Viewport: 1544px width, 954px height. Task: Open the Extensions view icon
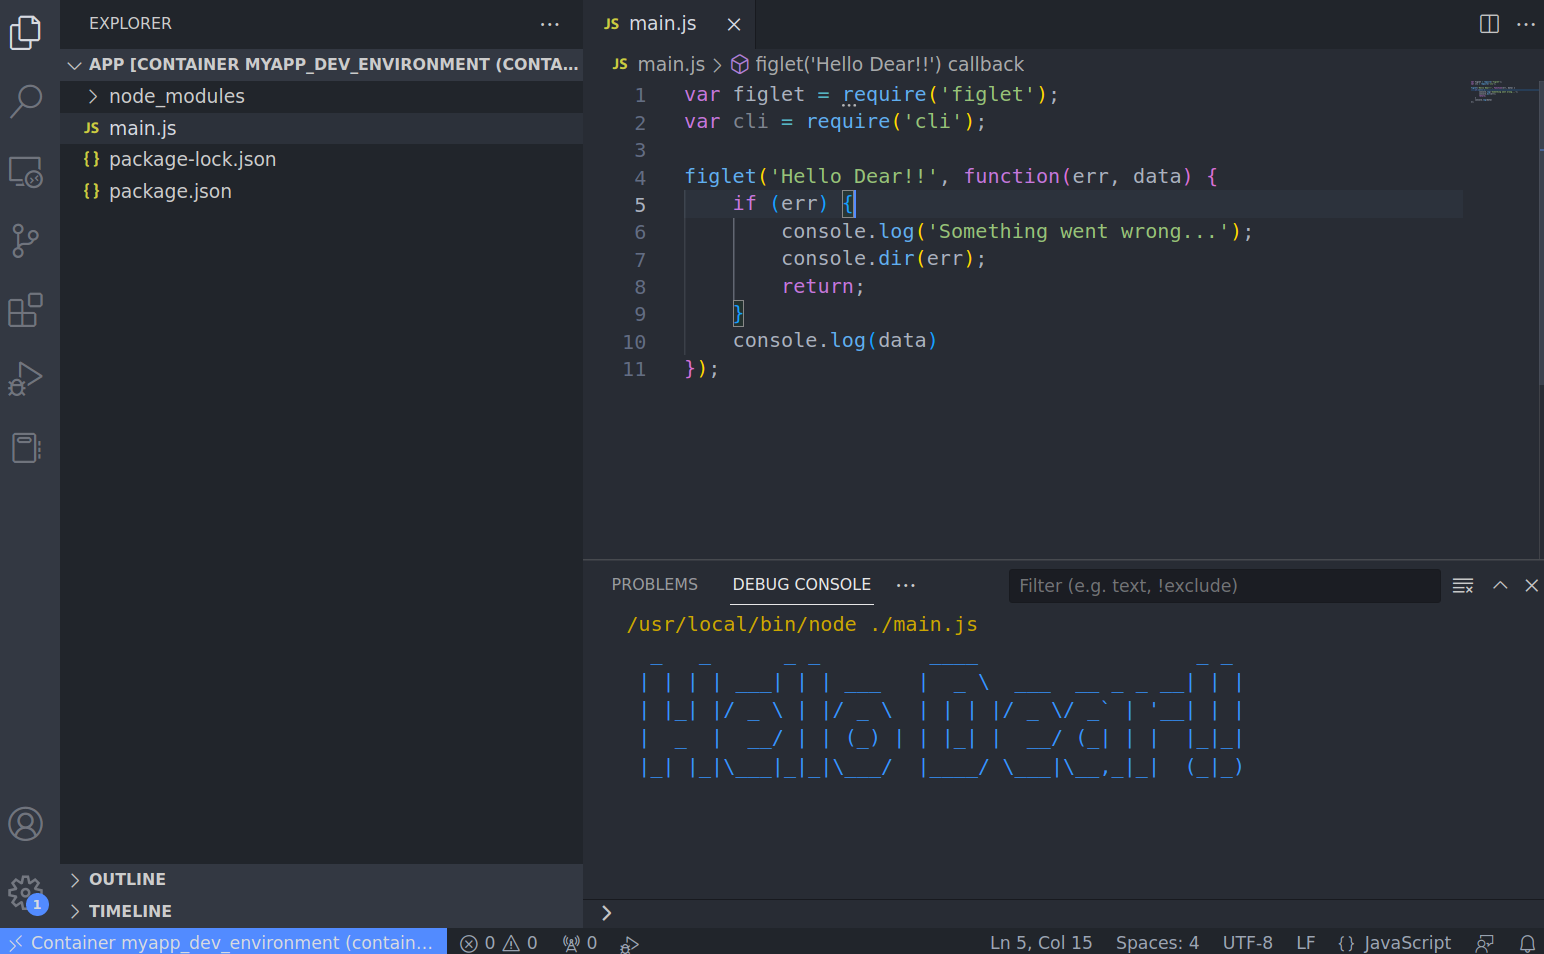25,310
